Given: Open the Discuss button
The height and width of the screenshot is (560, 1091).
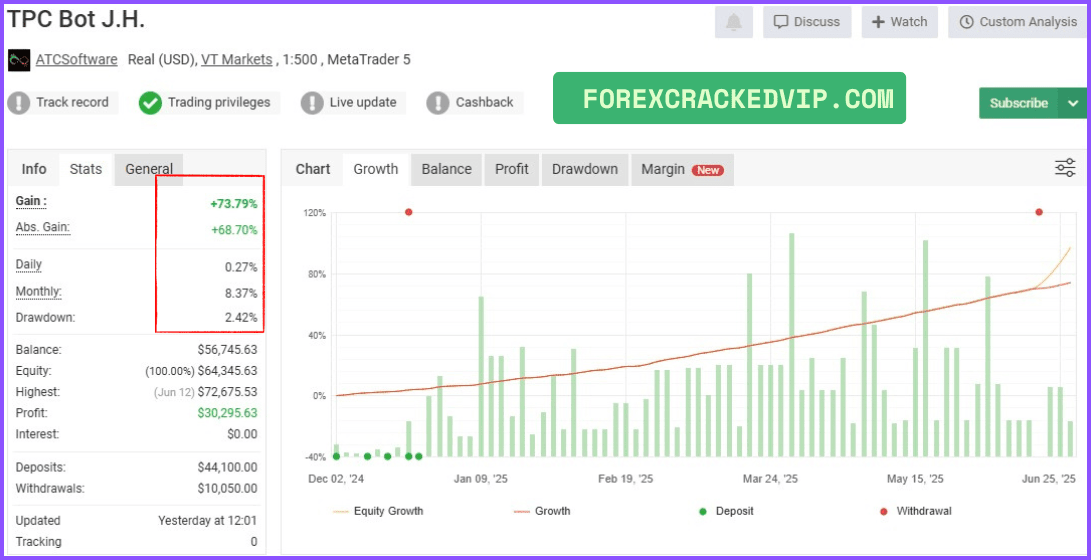Looking at the screenshot, I should pyautogui.click(x=808, y=22).
